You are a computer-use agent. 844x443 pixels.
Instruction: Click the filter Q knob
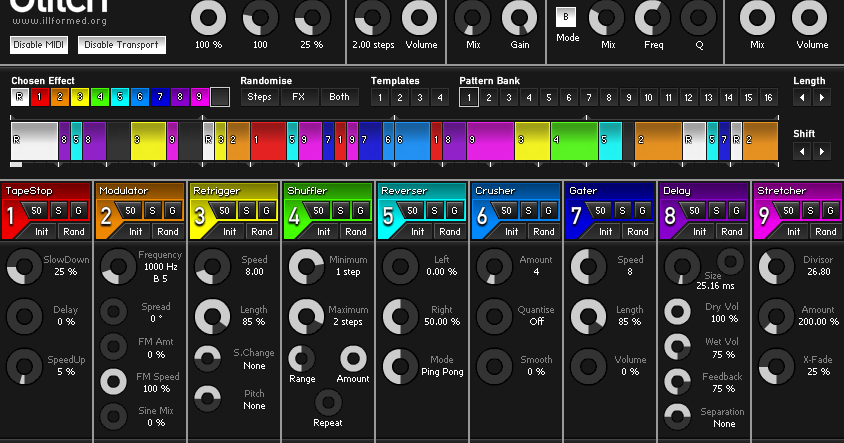[x=699, y=18]
